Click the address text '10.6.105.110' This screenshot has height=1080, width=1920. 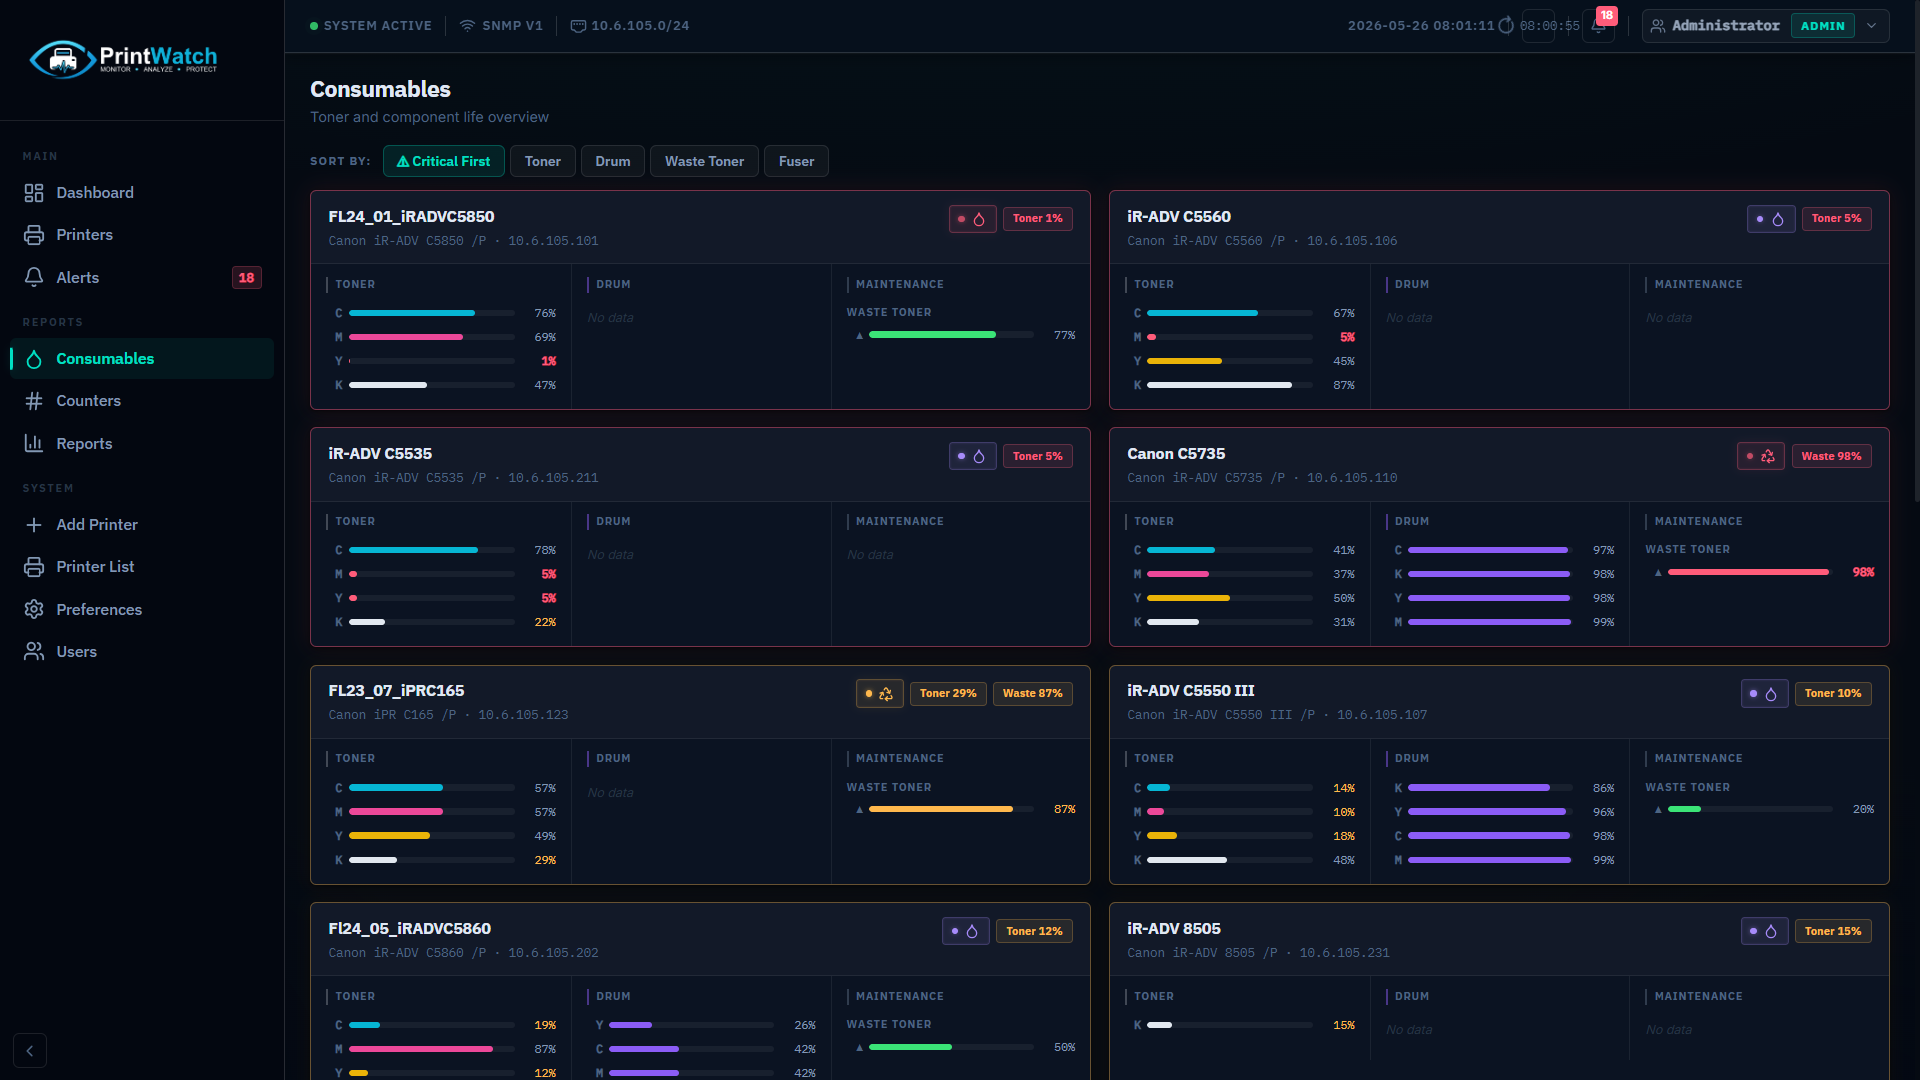point(1352,478)
